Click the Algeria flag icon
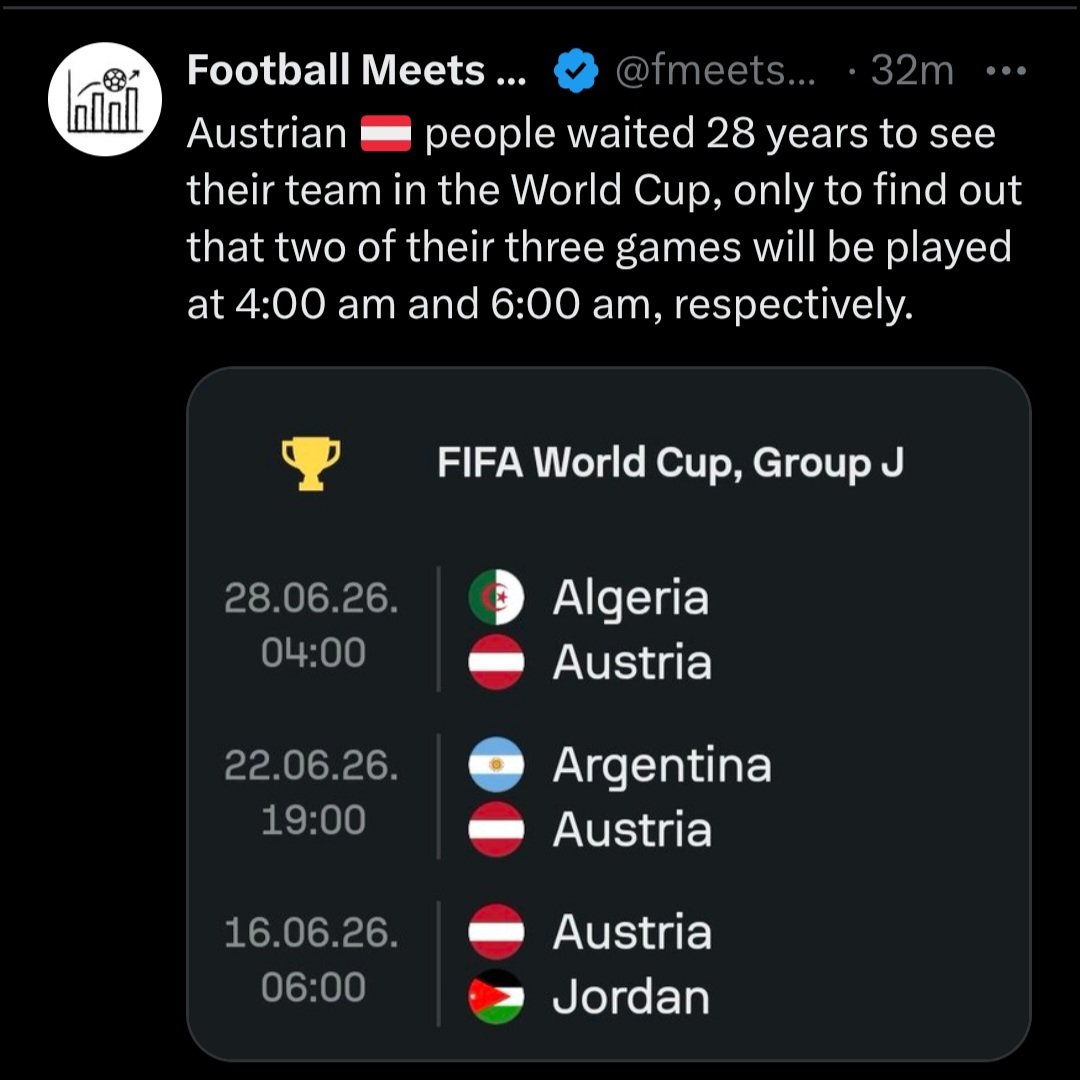Viewport: 1080px width, 1080px height. tap(496, 598)
